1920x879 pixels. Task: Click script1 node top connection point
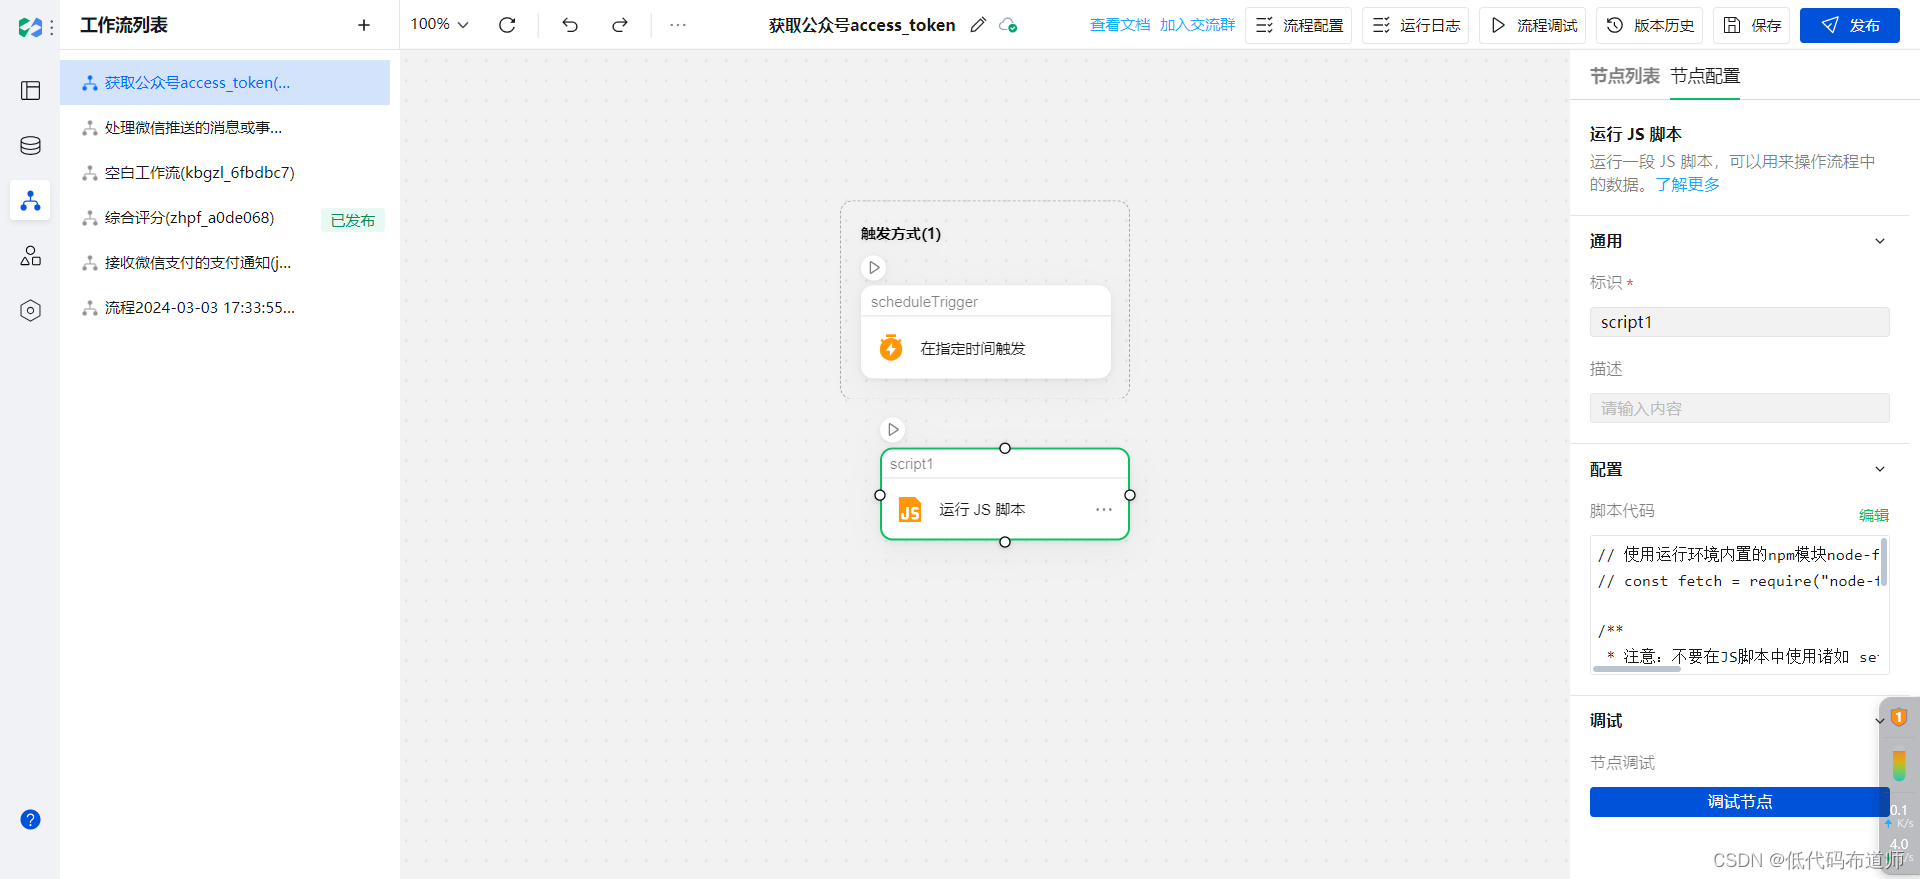(x=1005, y=448)
